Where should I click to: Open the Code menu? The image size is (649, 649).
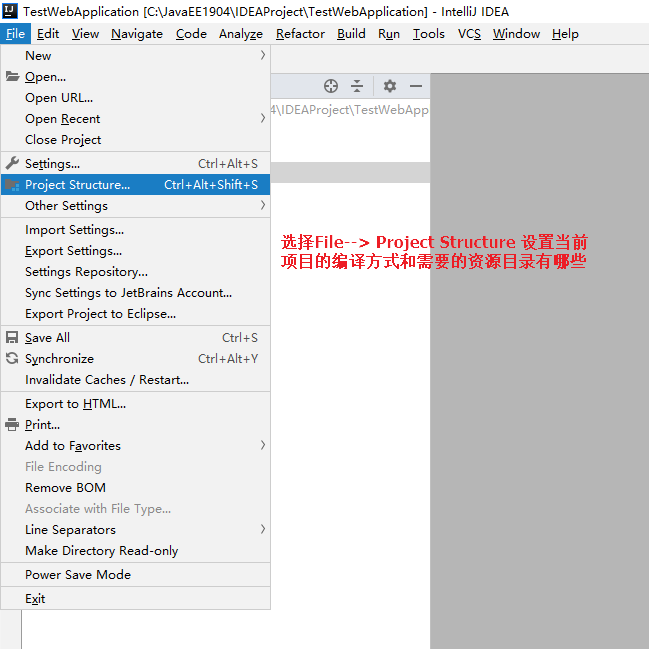point(191,34)
